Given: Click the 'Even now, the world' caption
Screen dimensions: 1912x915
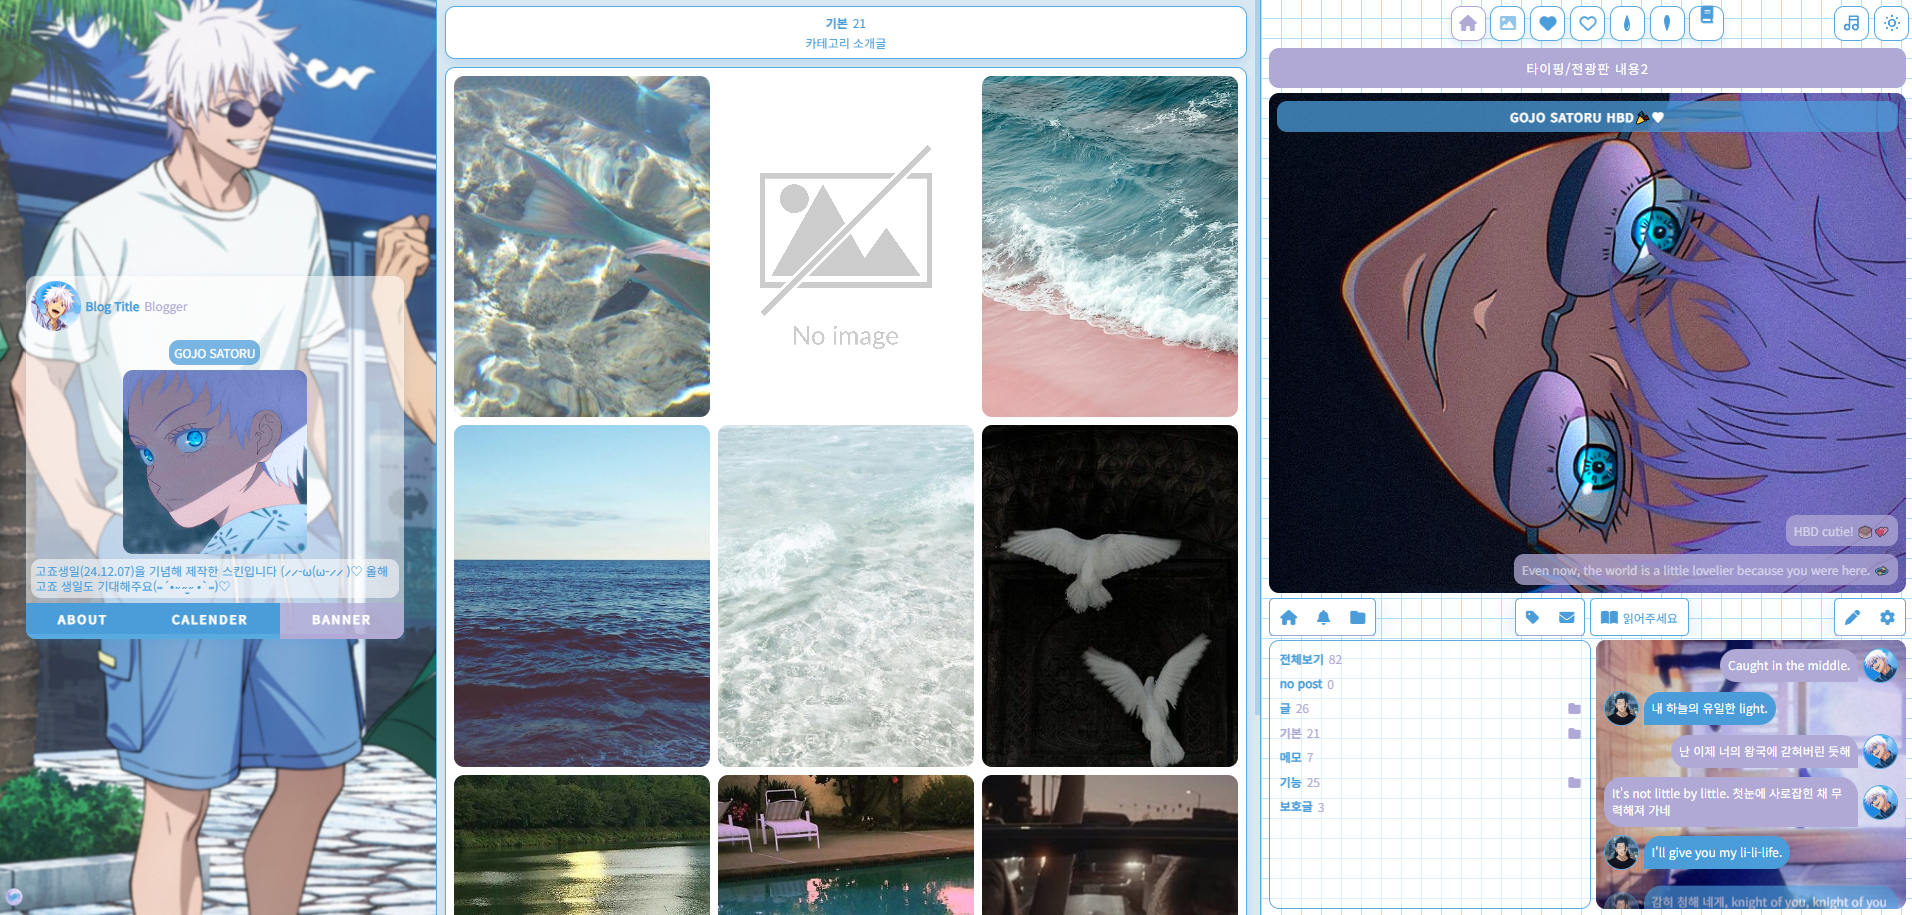Looking at the screenshot, I should pos(1705,570).
